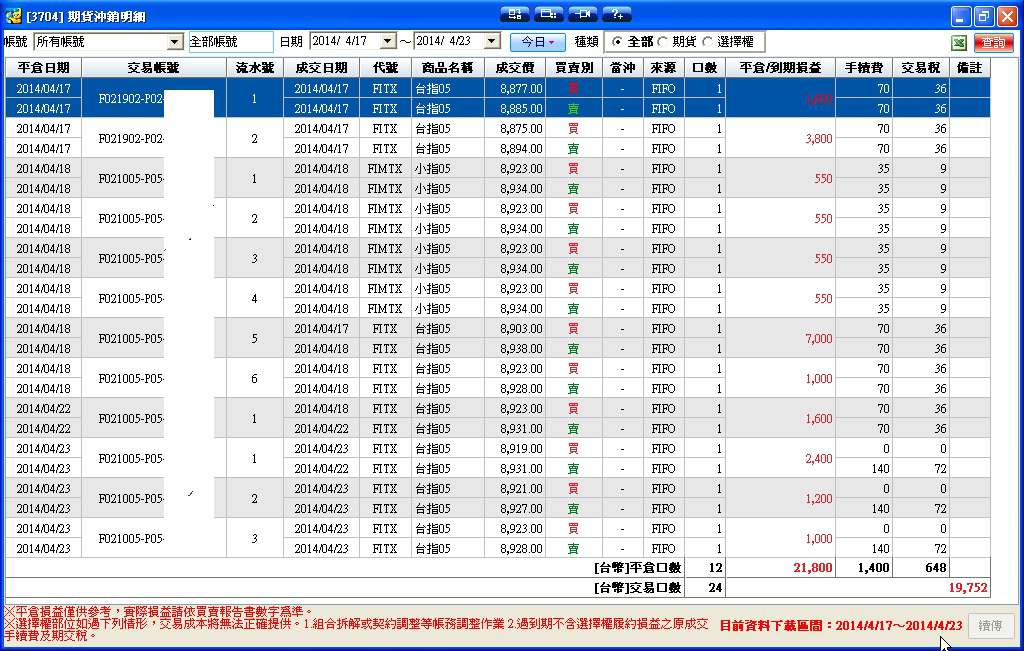Click the 交易口數 total count 24

[715, 588]
